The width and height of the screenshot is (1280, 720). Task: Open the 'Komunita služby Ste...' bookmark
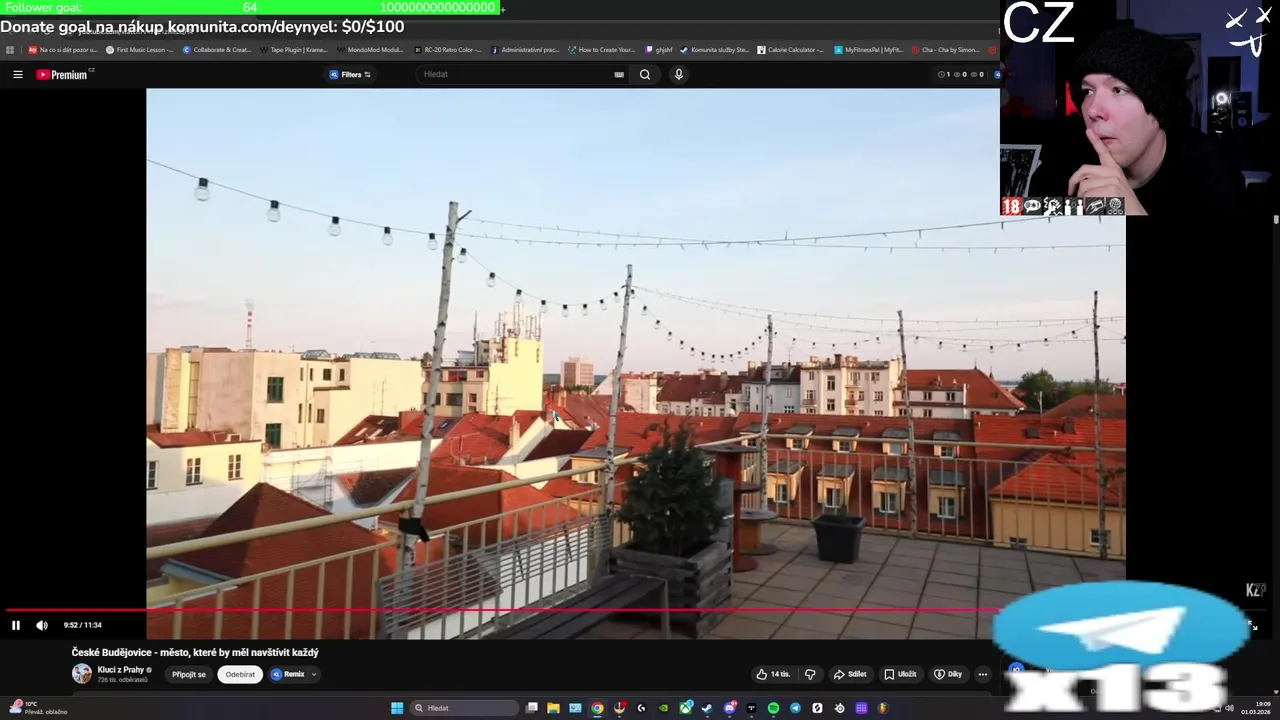716,50
